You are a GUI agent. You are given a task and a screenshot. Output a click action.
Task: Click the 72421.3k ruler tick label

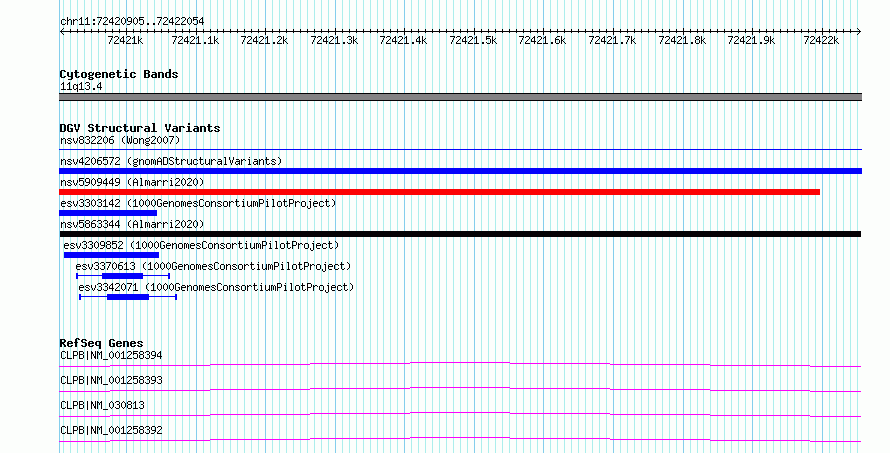334,40
